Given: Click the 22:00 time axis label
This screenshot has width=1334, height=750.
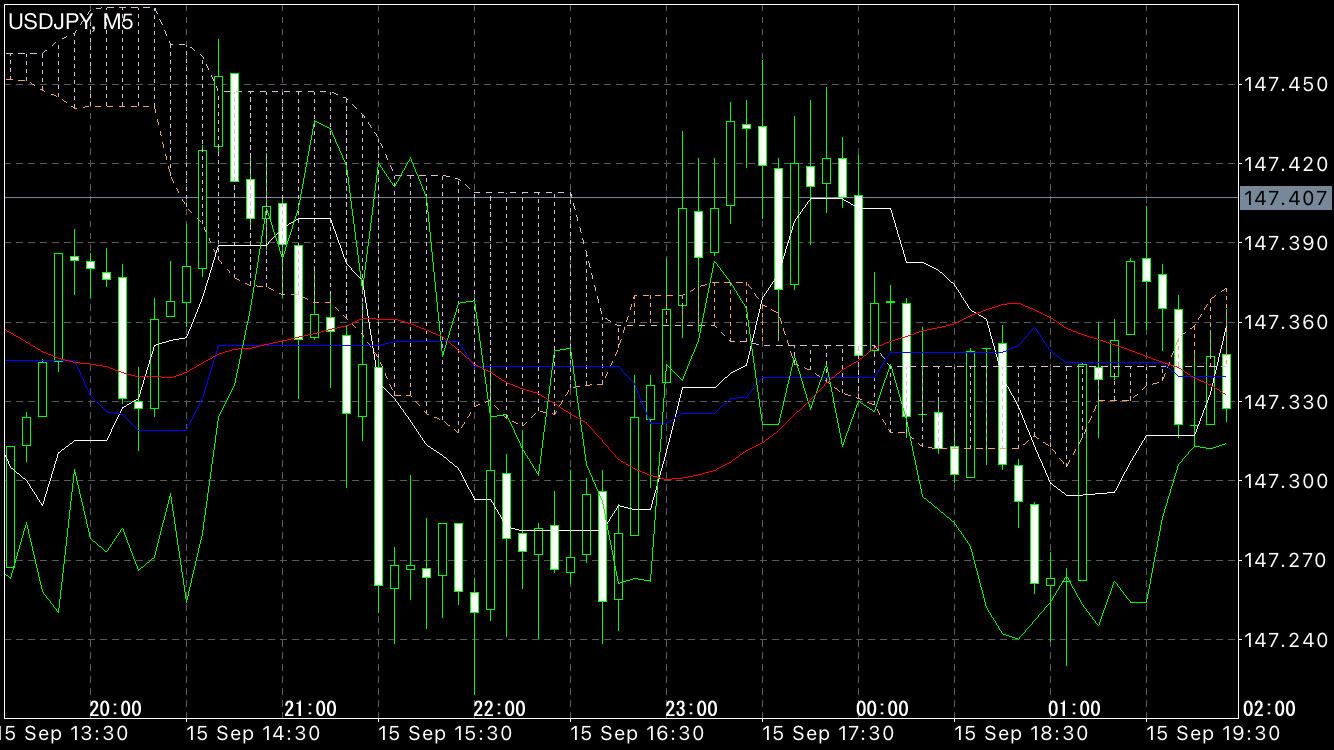Looking at the screenshot, I should [499, 709].
